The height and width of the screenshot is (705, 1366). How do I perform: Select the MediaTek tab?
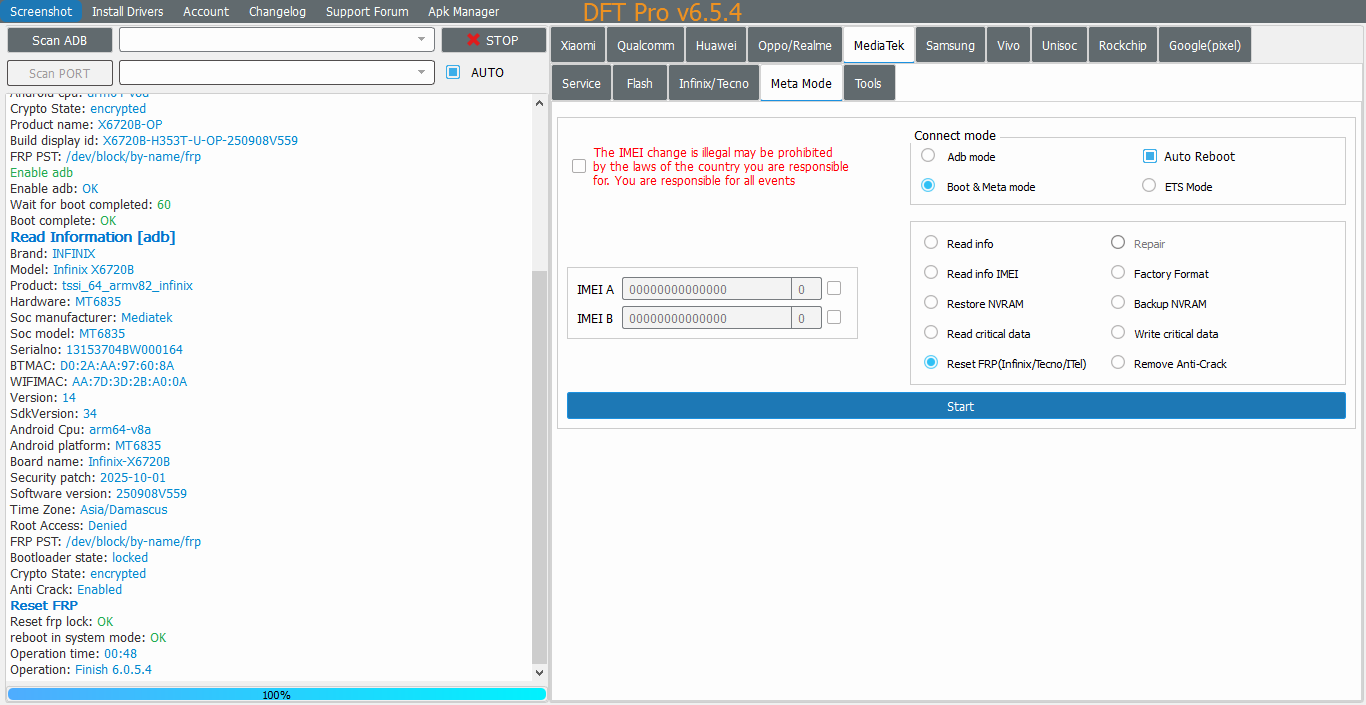click(879, 45)
